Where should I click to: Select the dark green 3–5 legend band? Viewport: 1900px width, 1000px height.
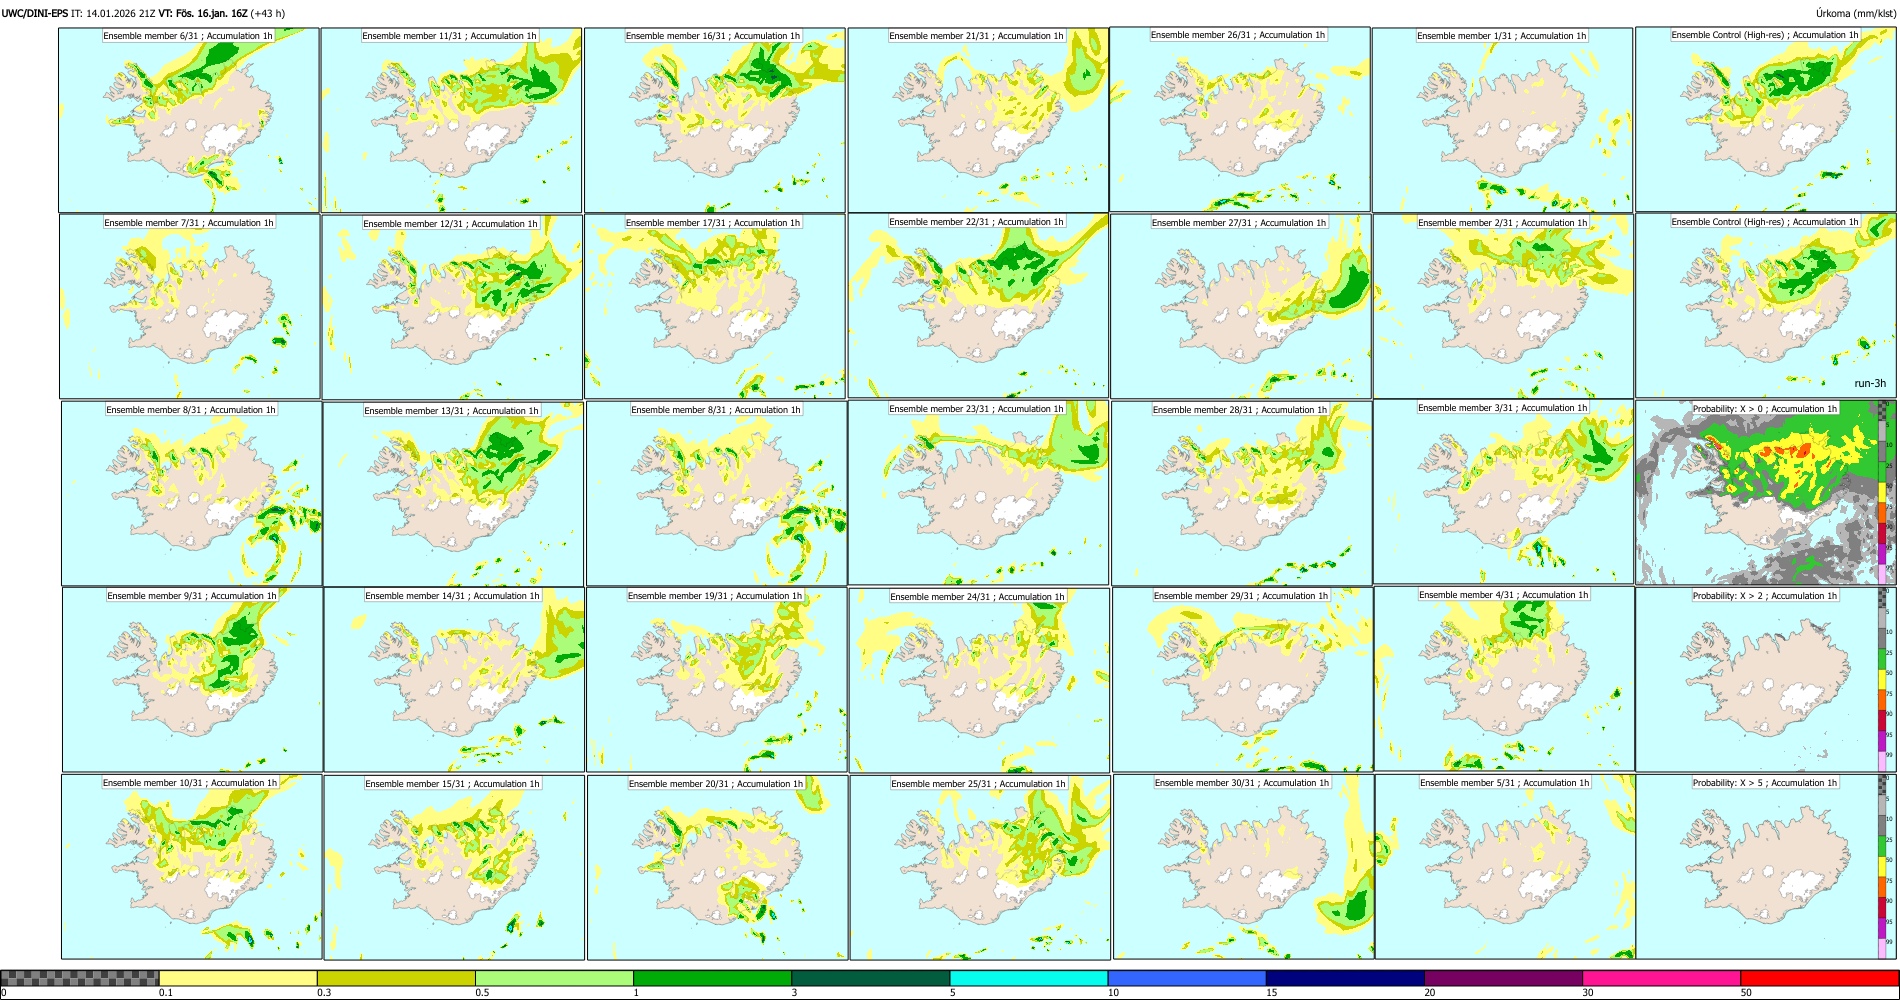870,978
